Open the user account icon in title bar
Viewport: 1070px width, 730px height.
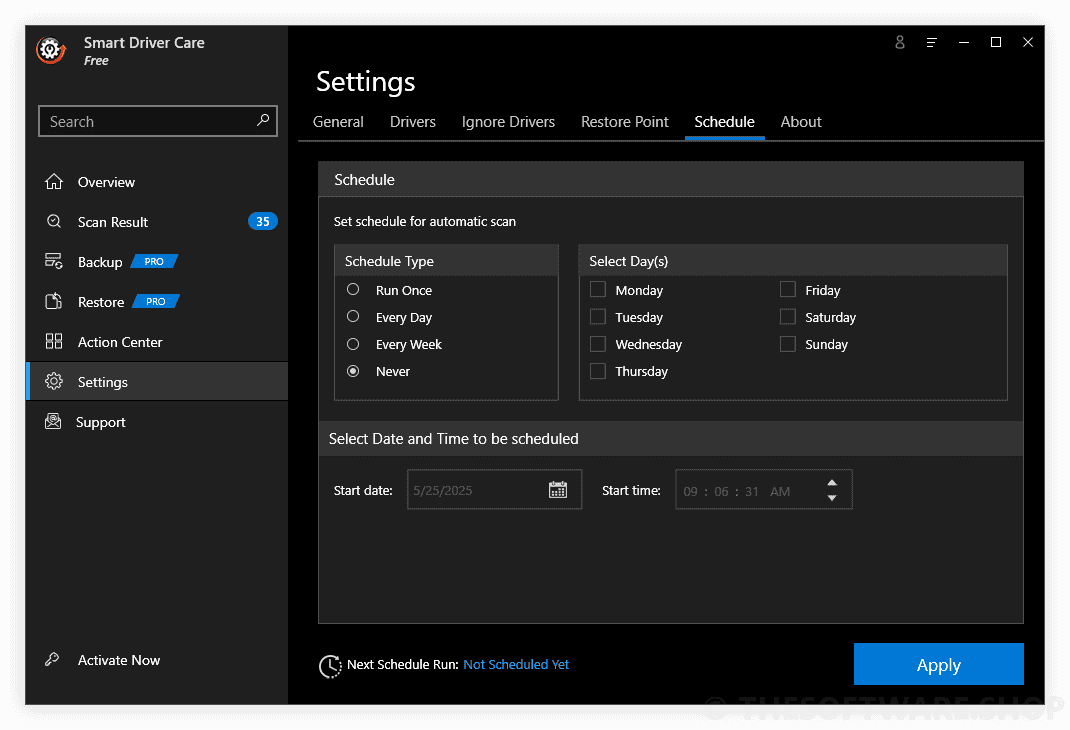click(900, 42)
